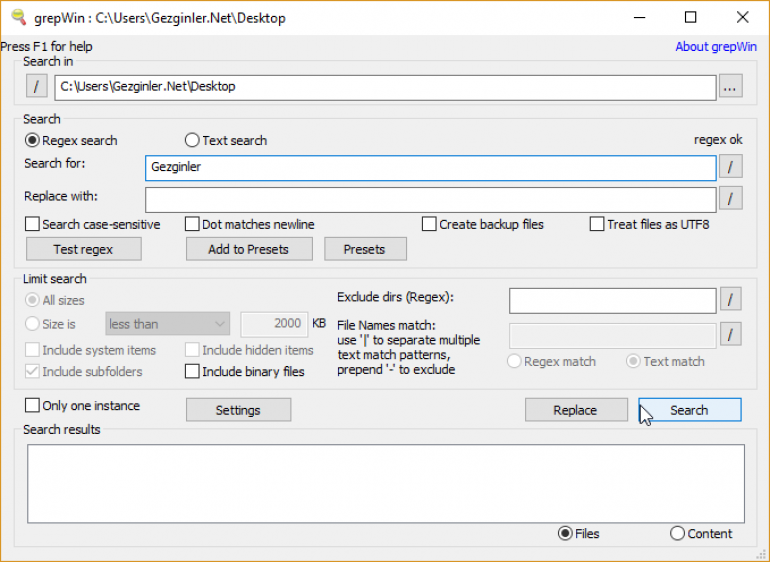Click into the Replace with text field
This screenshot has width=770, height=562.
pyautogui.click(x=430, y=199)
